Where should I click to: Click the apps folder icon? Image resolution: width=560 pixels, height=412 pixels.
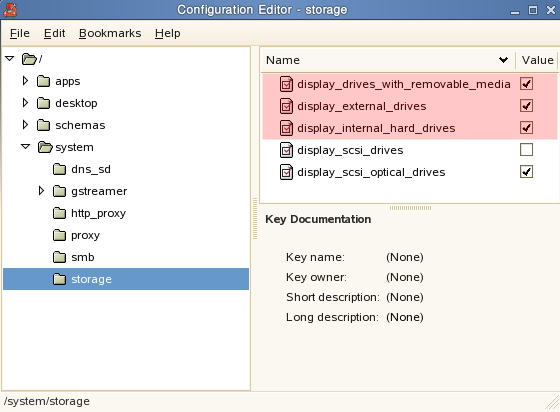pos(44,81)
